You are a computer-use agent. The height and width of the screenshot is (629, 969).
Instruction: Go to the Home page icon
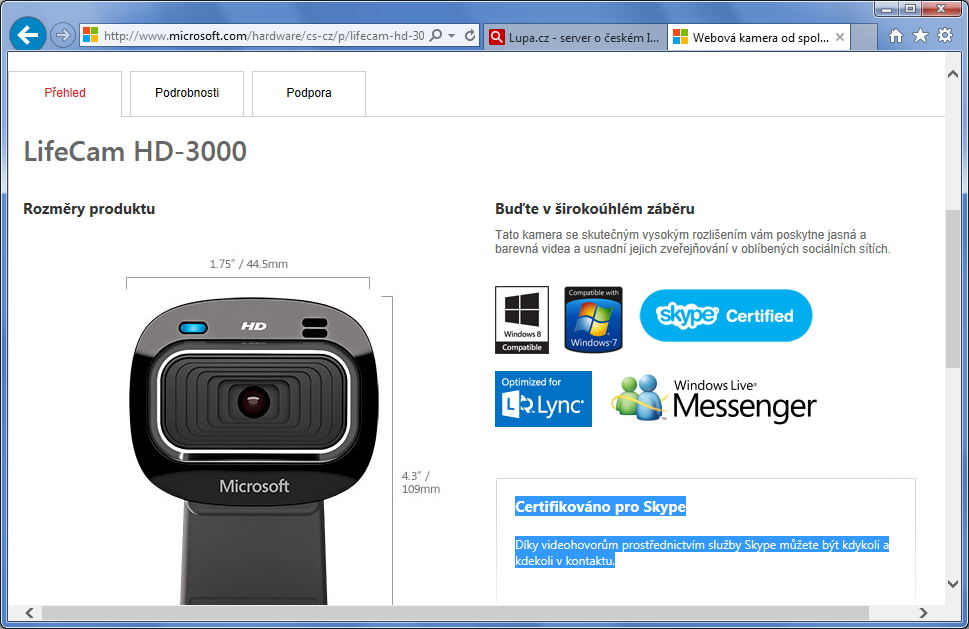tap(895, 36)
